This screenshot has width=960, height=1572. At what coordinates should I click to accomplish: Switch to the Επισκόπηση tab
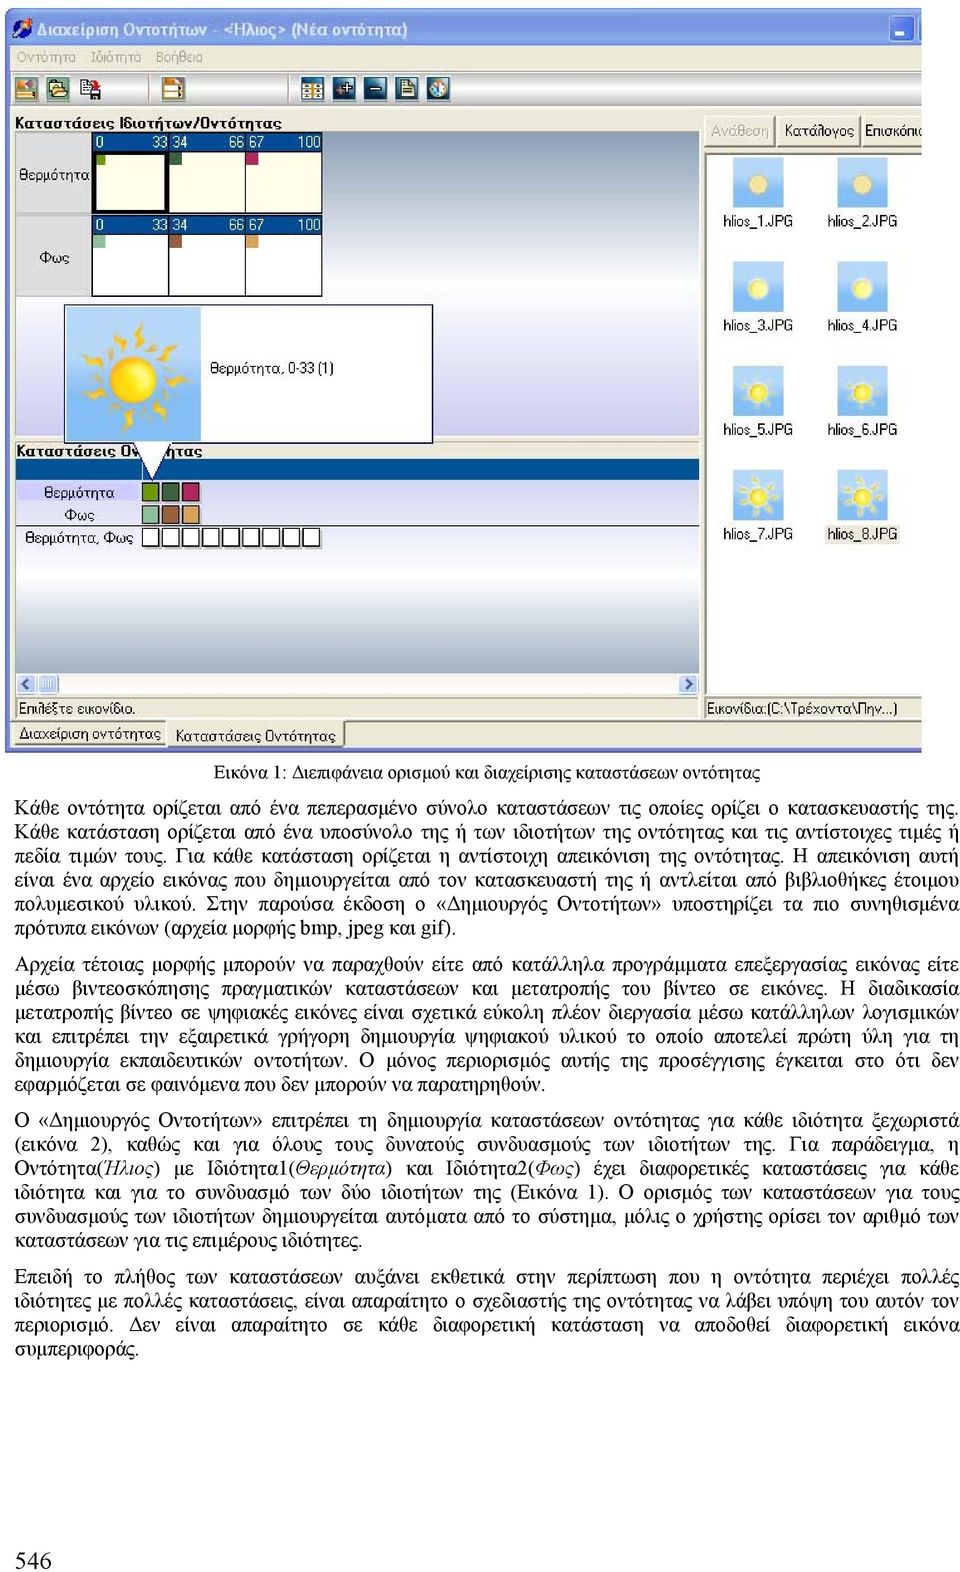[x=892, y=131]
